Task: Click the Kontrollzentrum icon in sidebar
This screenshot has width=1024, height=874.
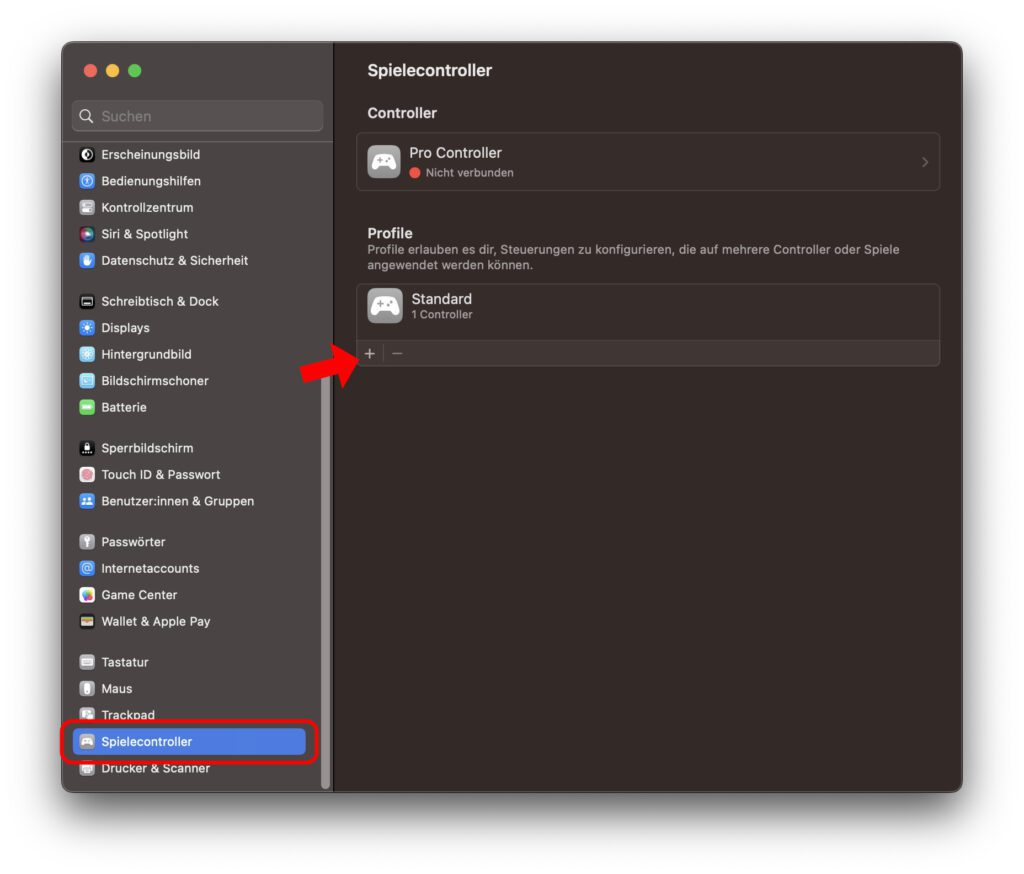Action: [x=87, y=208]
